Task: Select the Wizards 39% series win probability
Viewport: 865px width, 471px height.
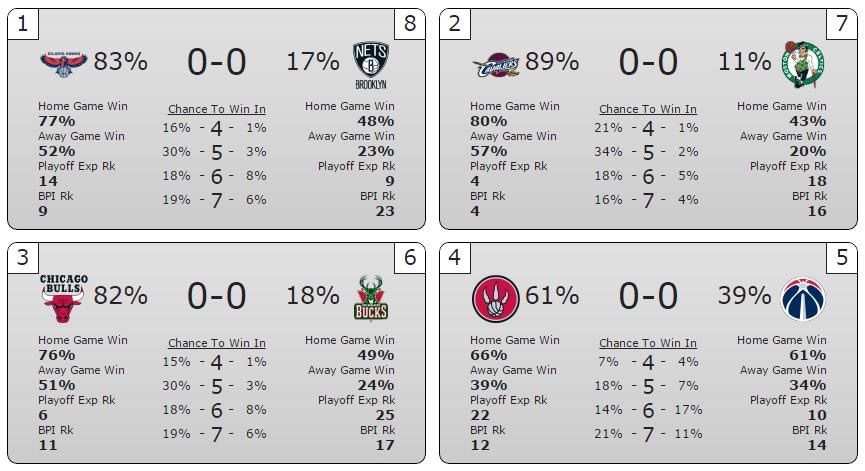Action: pos(744,295)
